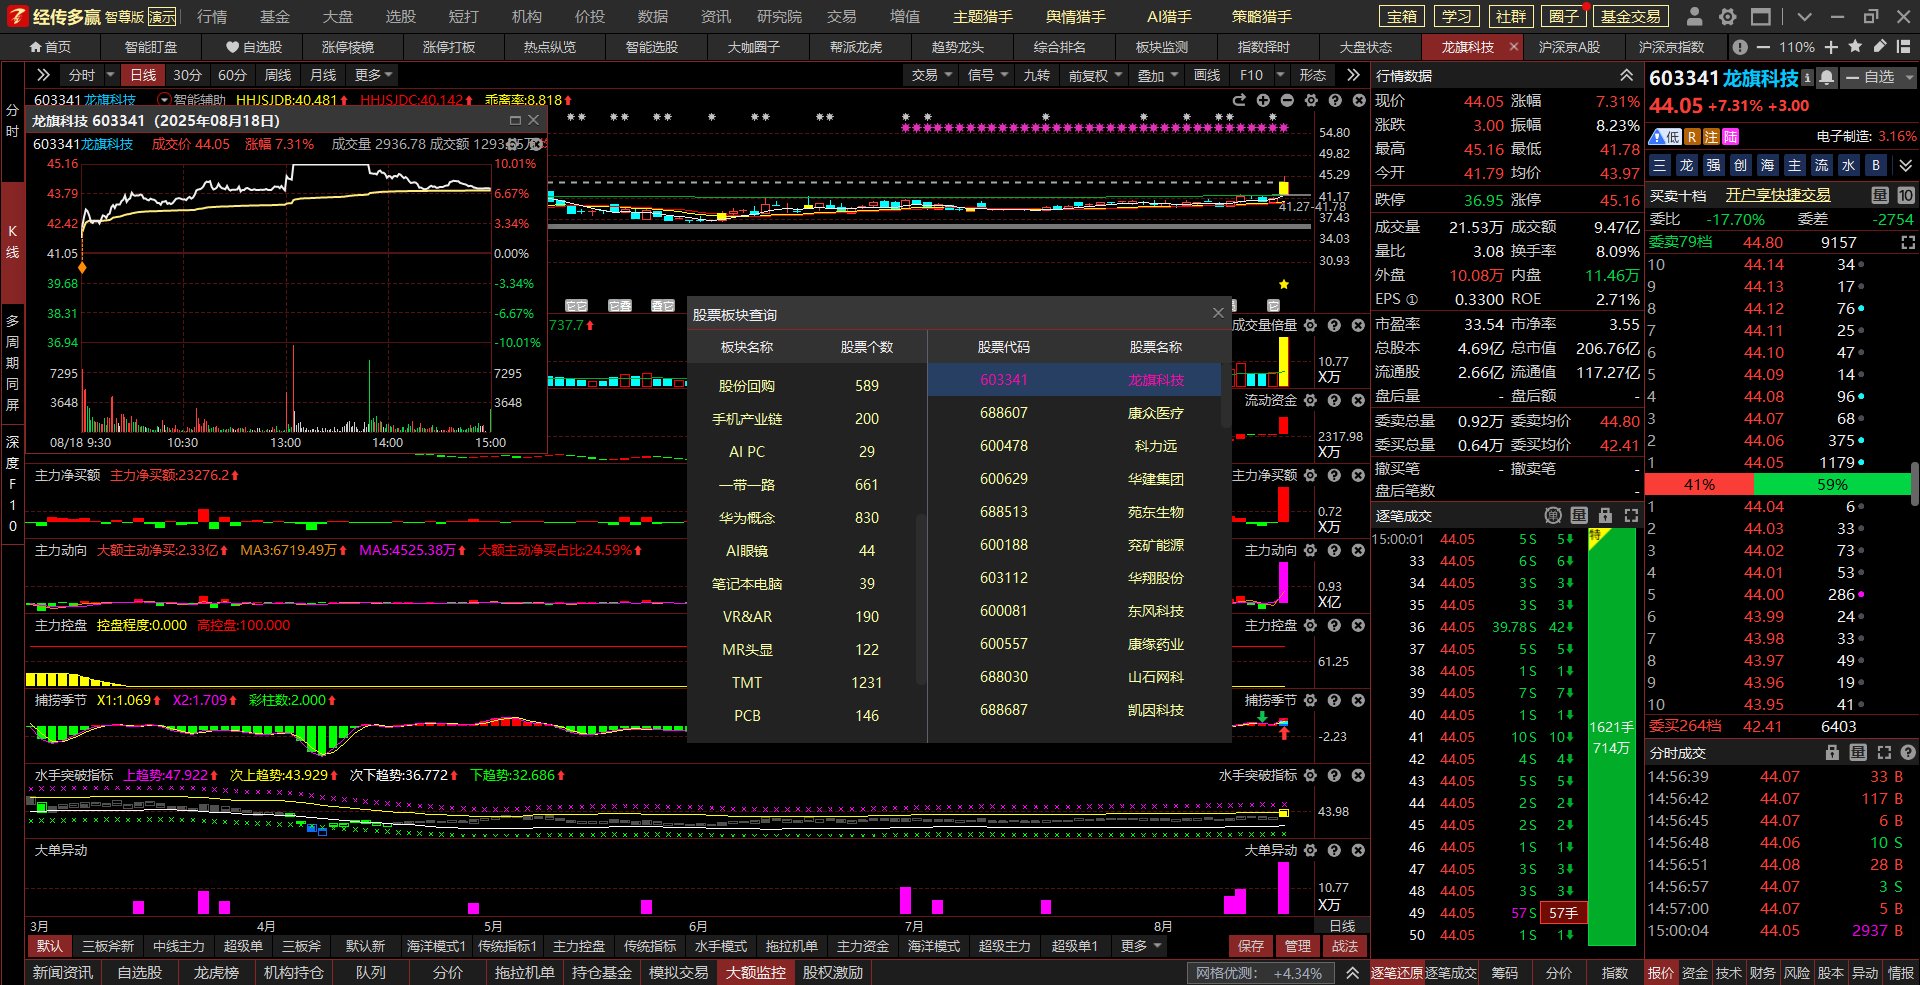Expand more tag buttons chevron
Viewport: 1920px width, 985px height.
pos(1905,165)
